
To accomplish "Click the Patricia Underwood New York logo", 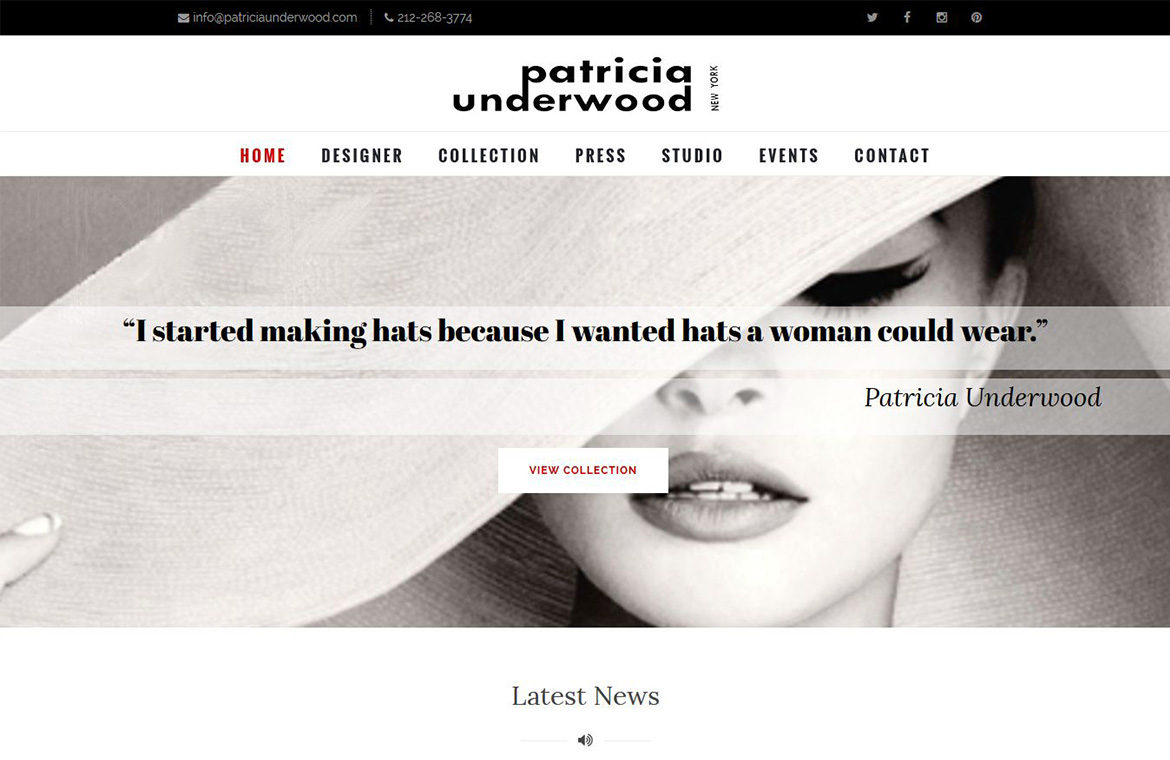I will (x=586, y=85).
